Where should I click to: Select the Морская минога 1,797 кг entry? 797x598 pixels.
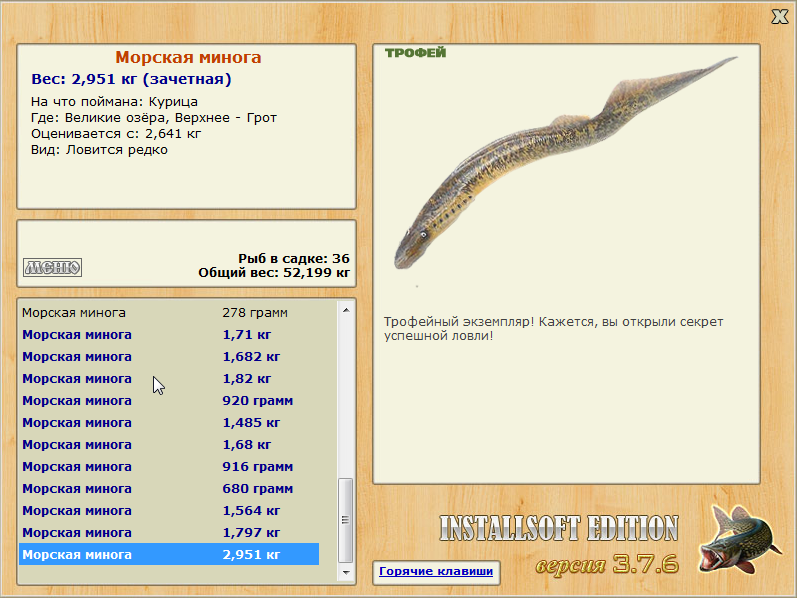click(169, 532)
